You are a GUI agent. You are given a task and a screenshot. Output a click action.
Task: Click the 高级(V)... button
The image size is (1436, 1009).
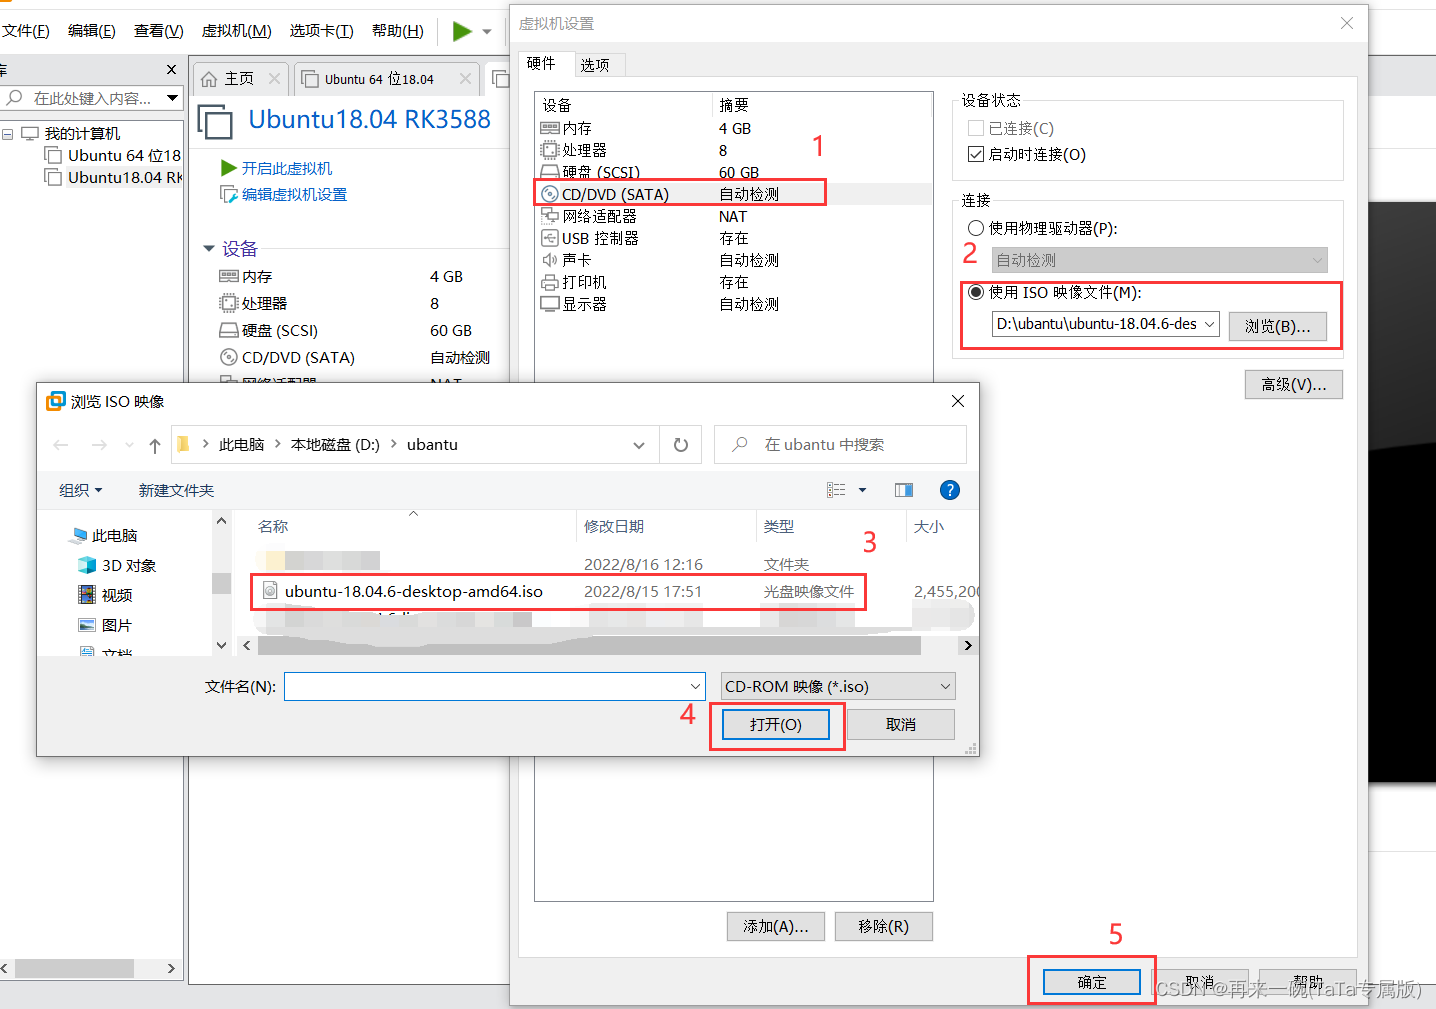(x=1293, y=384)
